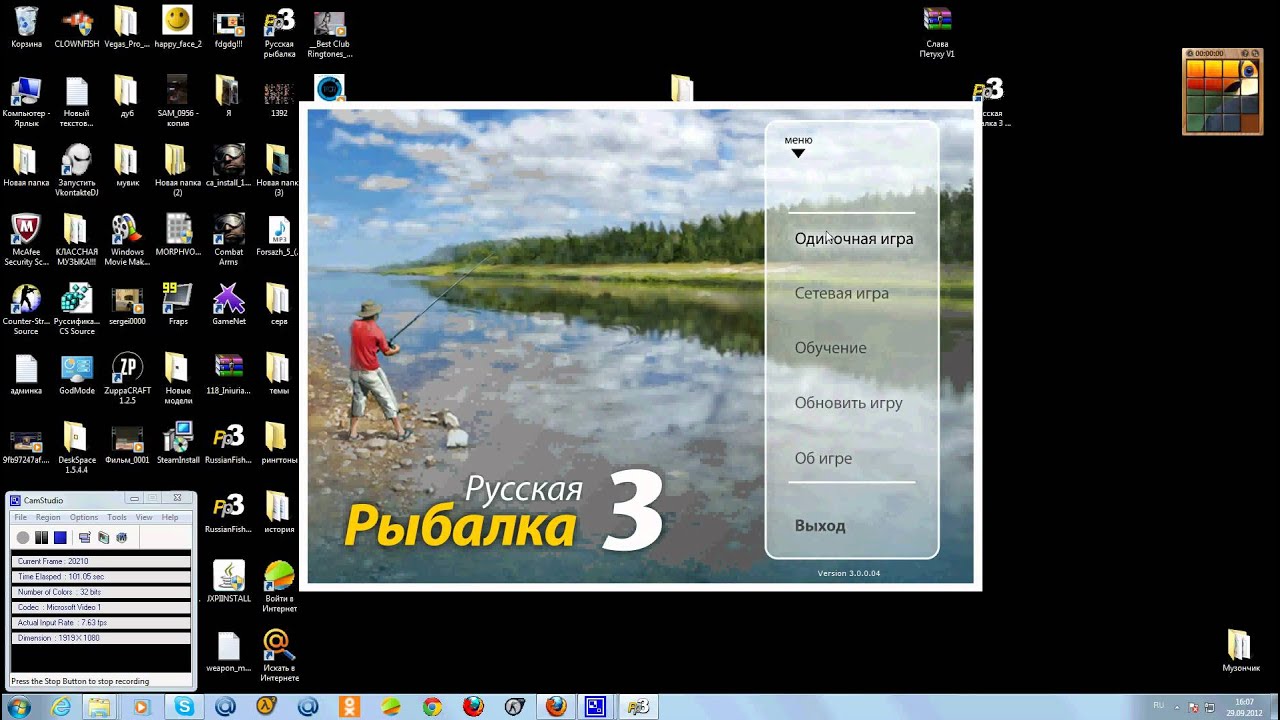Open the Windows Start menu
This screenshot has height=720, width=1280.
pyautogui.click(x=18, y=707)
